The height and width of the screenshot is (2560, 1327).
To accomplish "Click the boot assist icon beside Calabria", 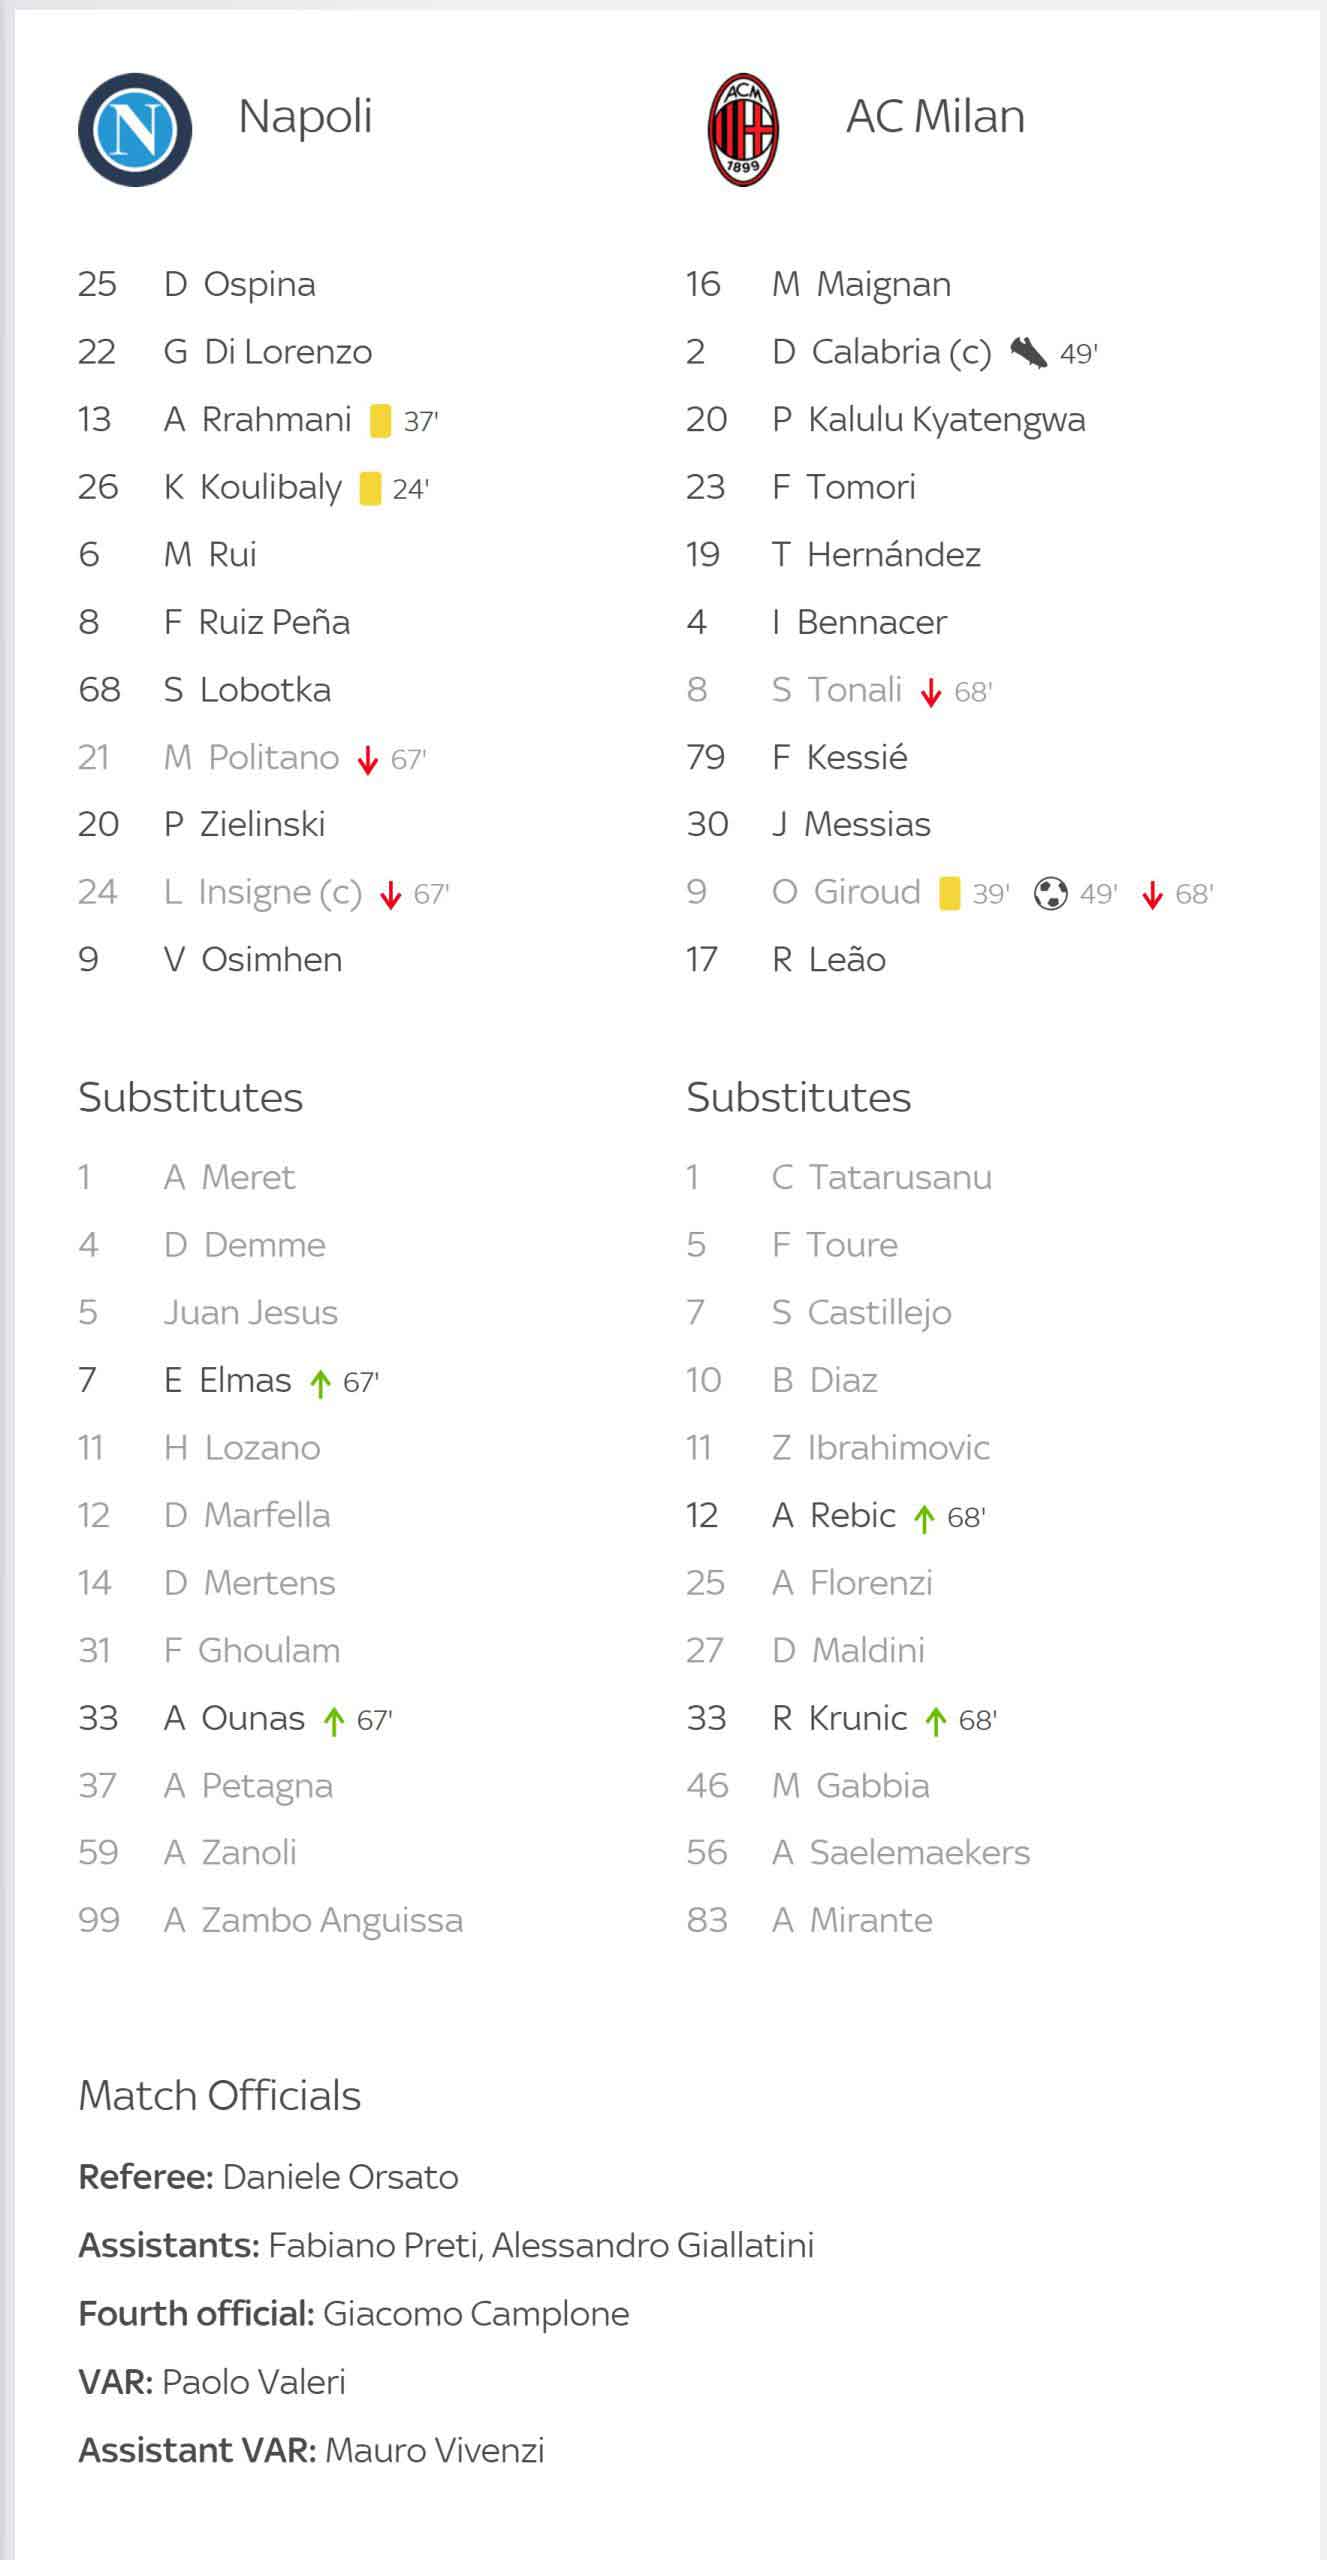I will coord(1028,353).
